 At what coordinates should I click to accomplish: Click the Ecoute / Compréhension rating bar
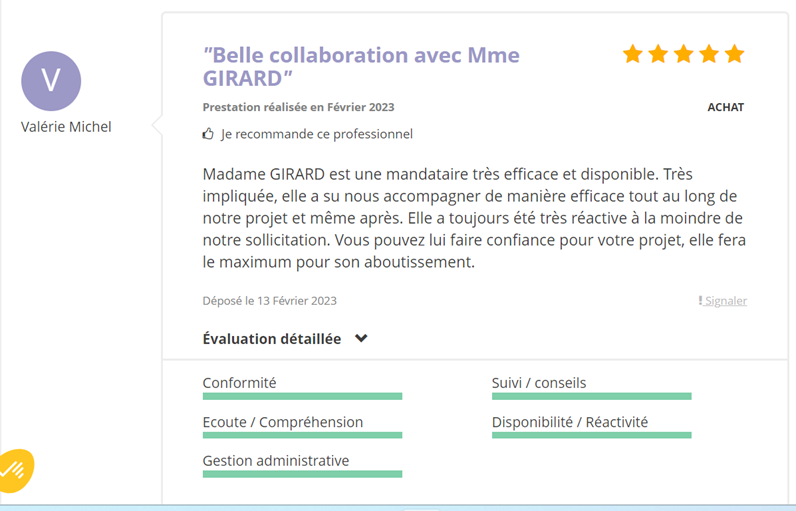point(303,435)
